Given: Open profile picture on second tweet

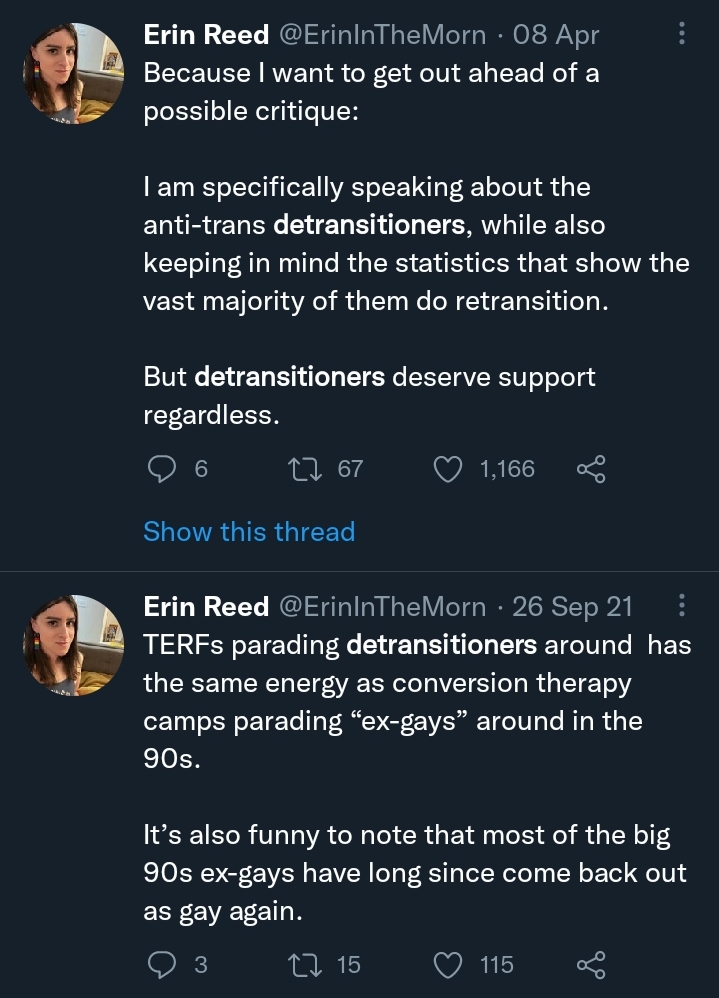Looking at the screenshot, I should pyautogui.click(x=73, y=645).
